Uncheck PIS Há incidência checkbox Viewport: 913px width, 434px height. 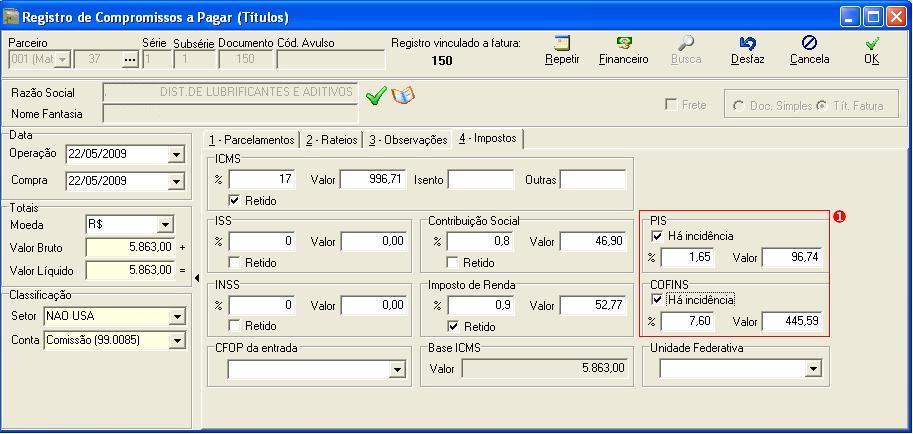[x=657, y=237]
